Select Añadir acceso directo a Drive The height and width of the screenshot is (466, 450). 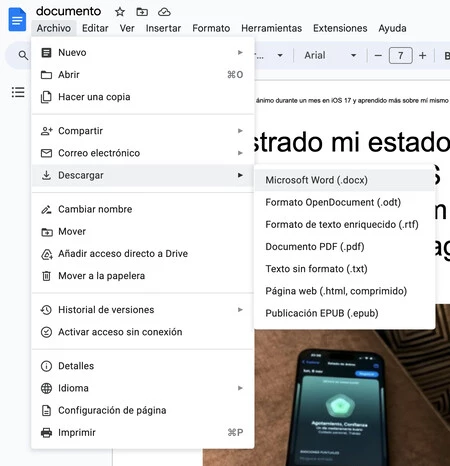(143, 254)
